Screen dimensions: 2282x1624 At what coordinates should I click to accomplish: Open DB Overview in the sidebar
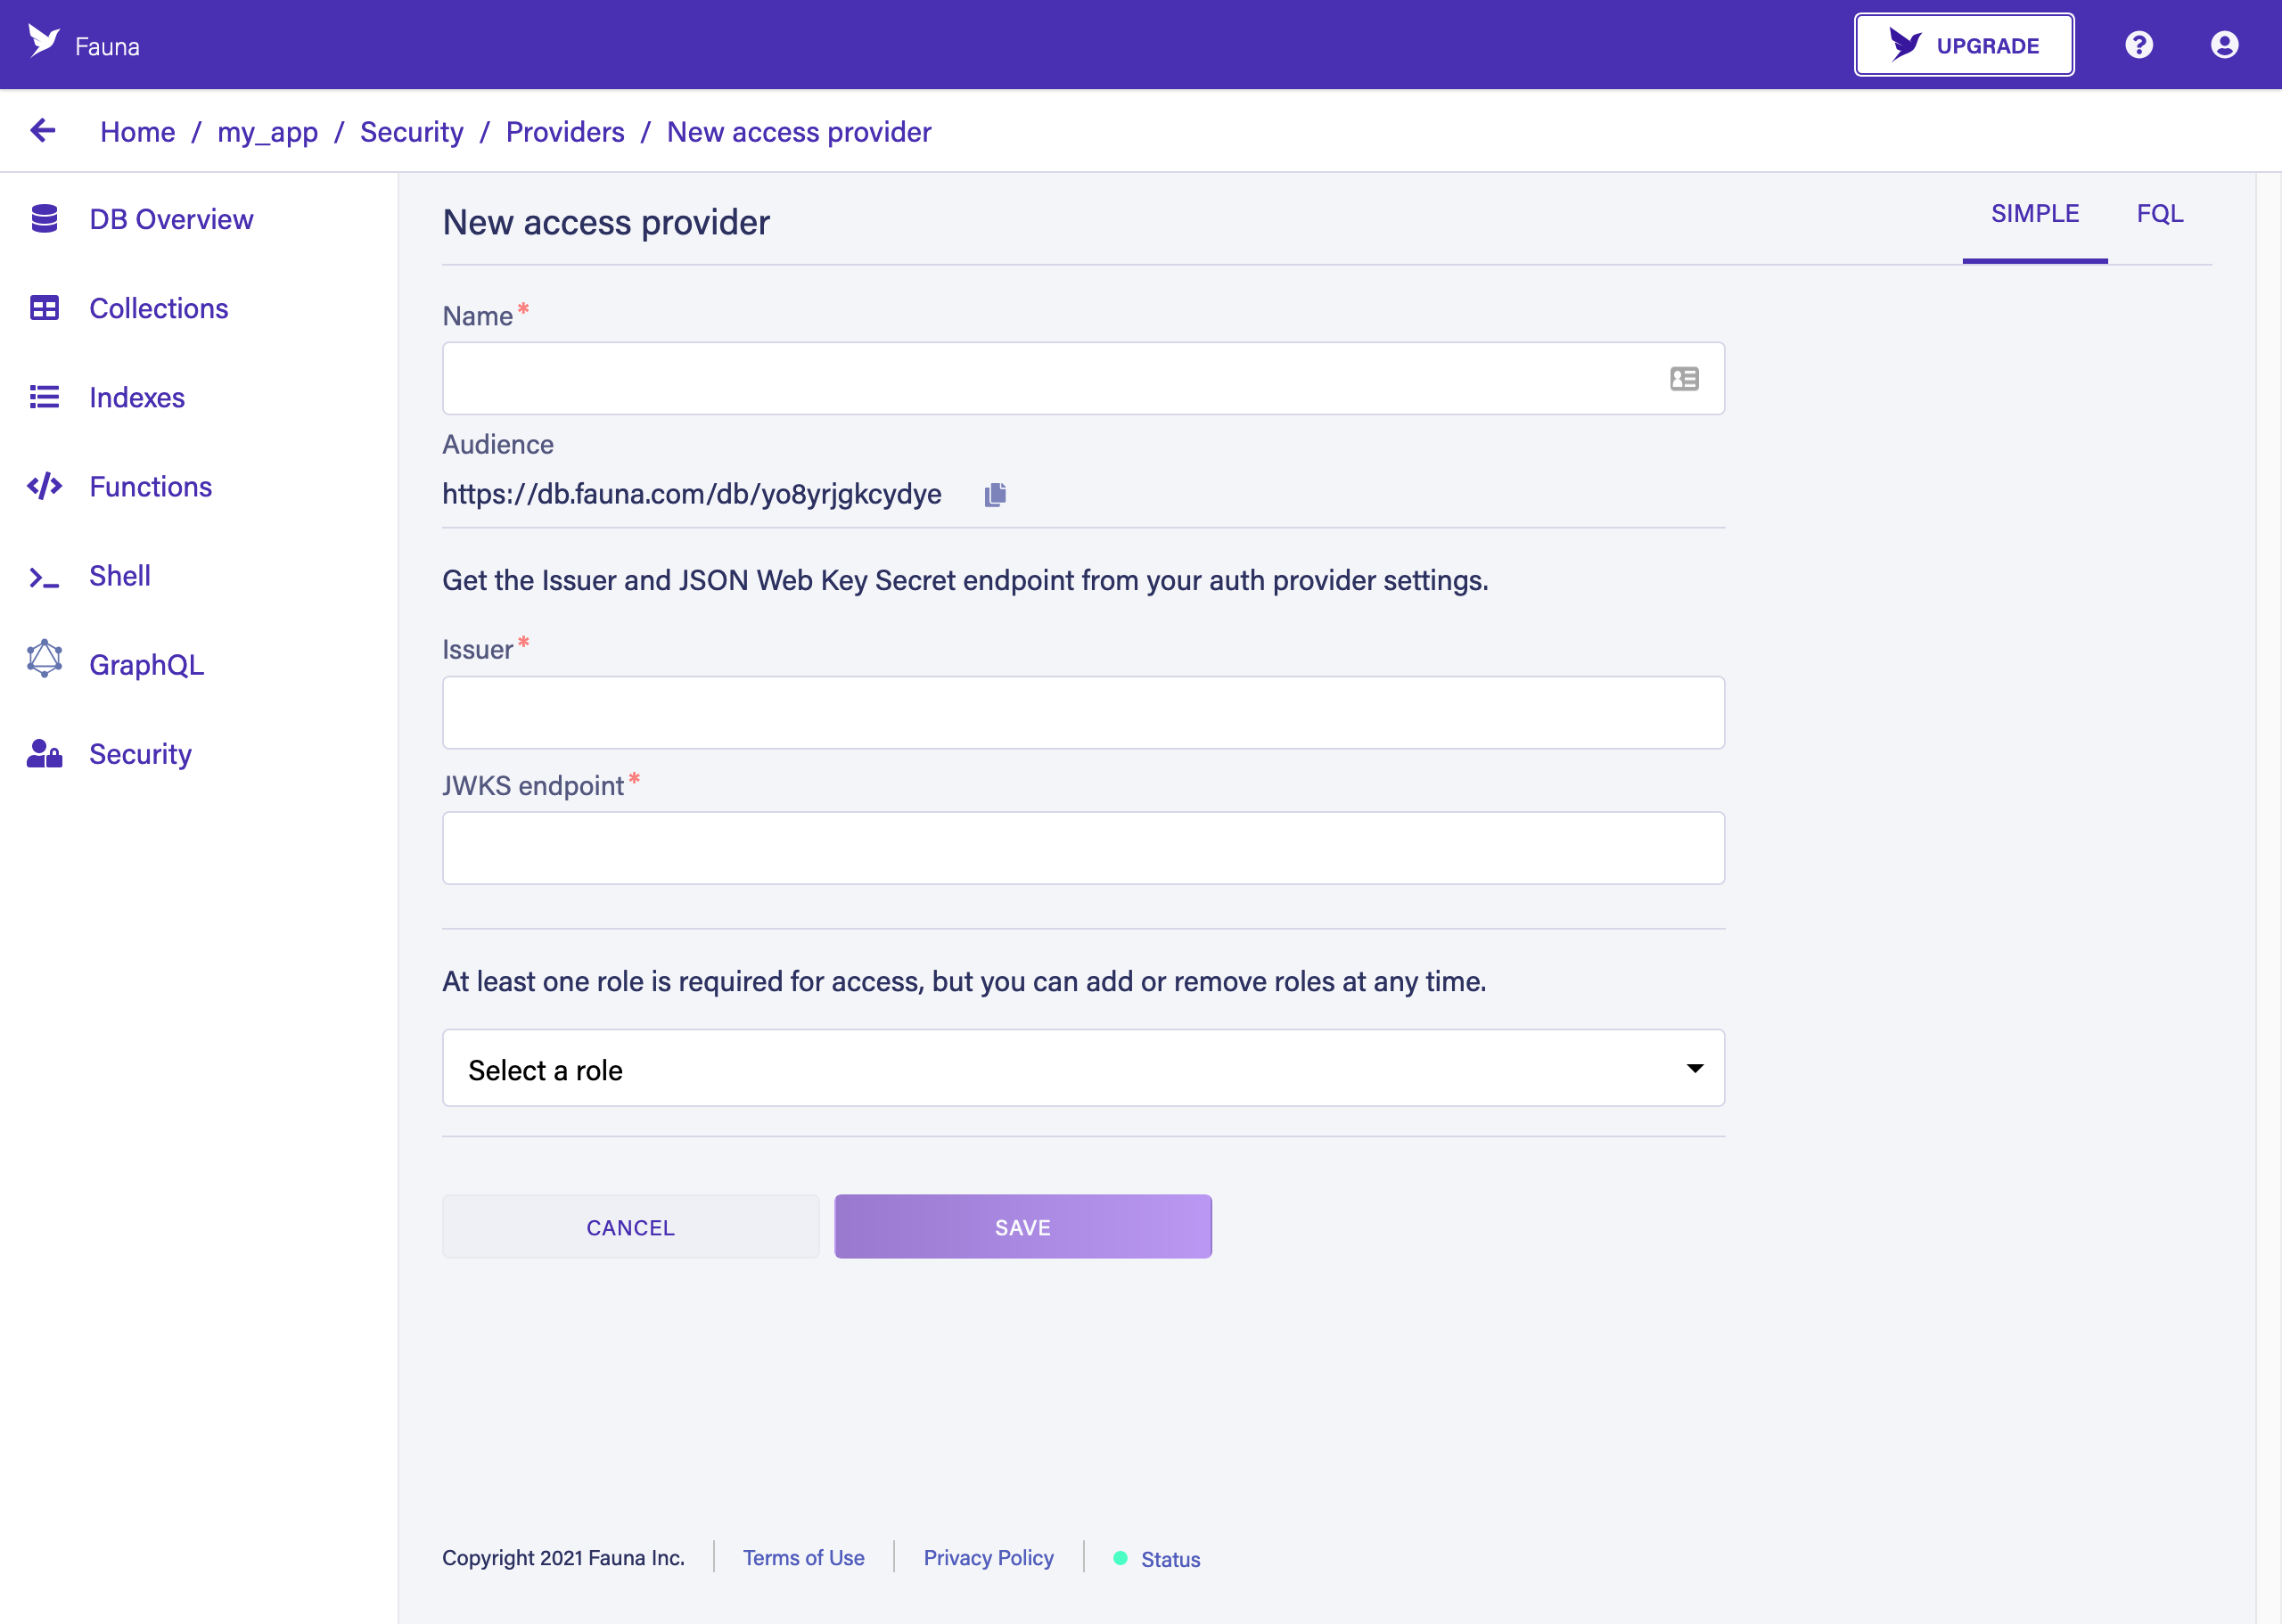(x=171, y=219)
